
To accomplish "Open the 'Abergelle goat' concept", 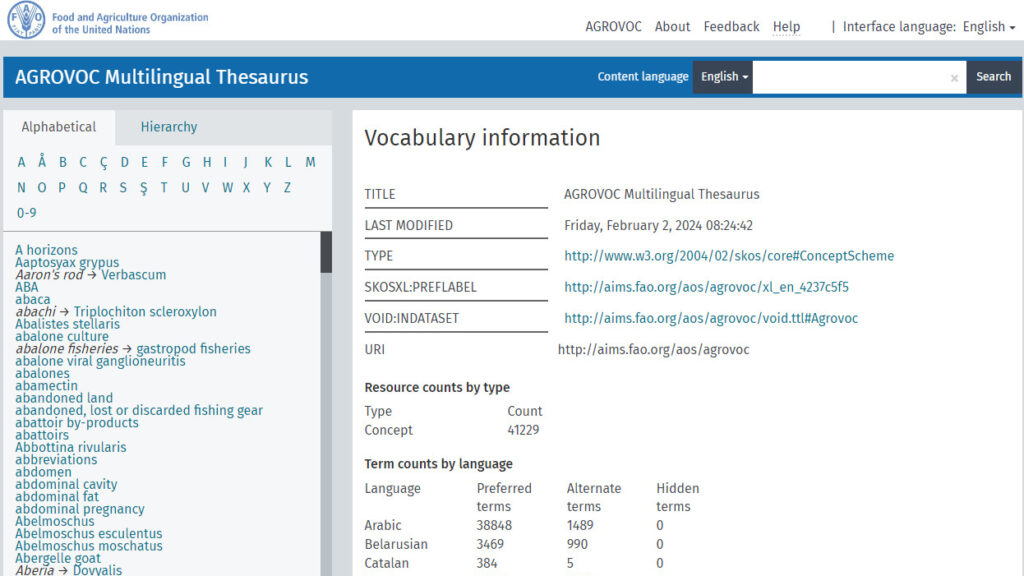I will (x=58, y=559).
